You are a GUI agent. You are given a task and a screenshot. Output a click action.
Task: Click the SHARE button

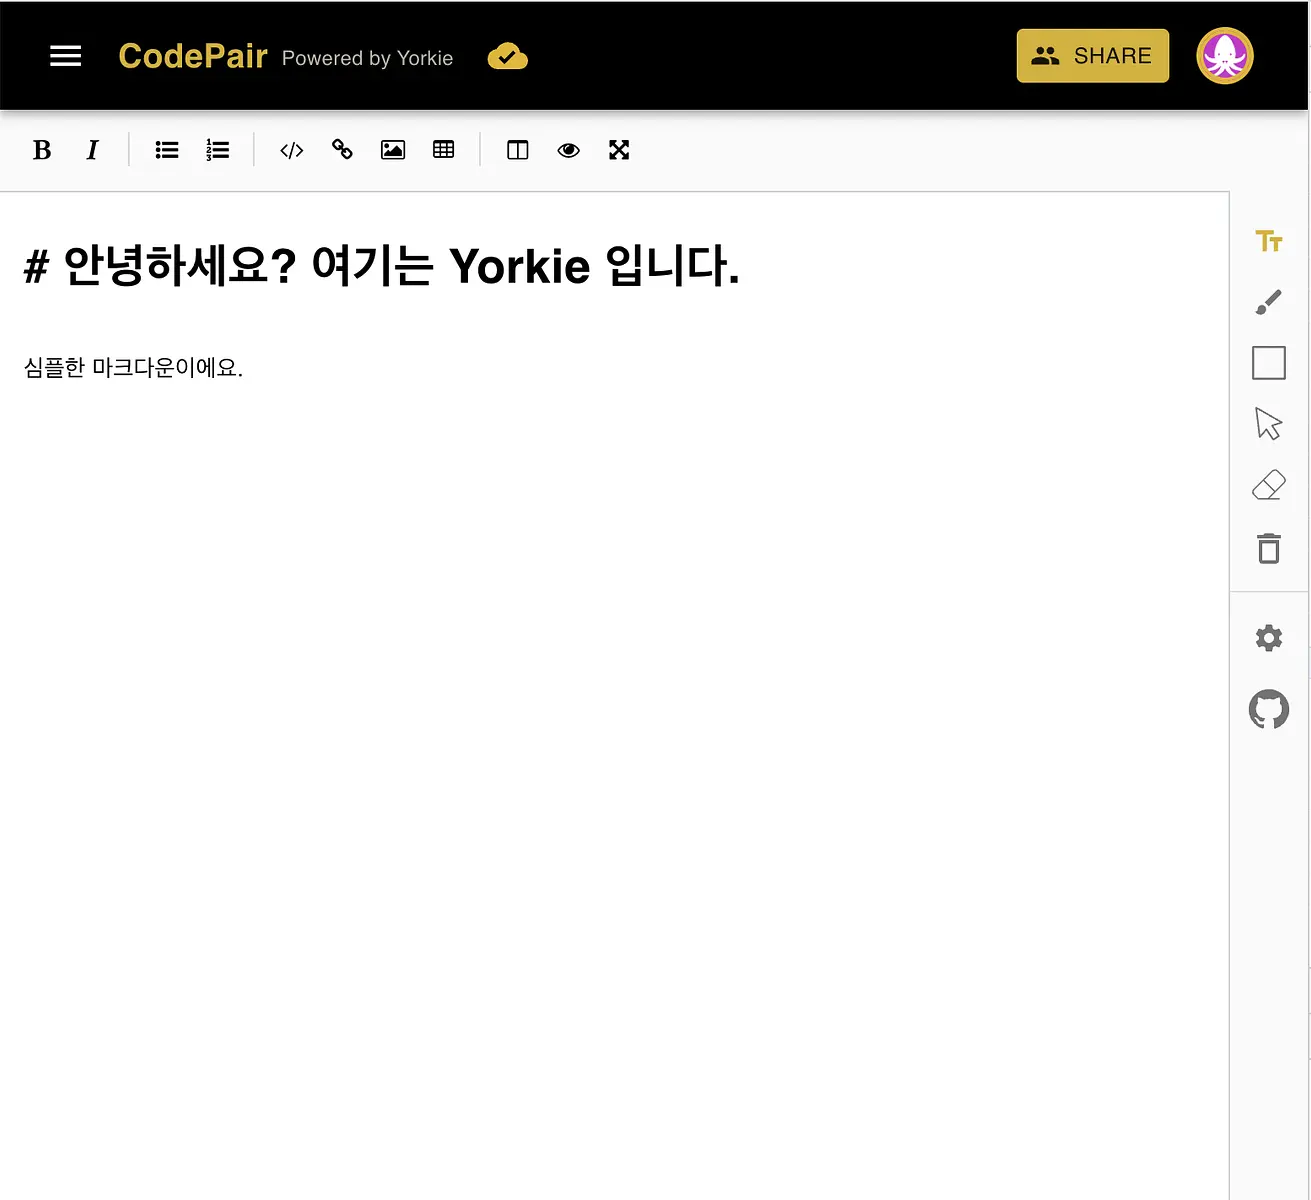[x=1093, y=56]
